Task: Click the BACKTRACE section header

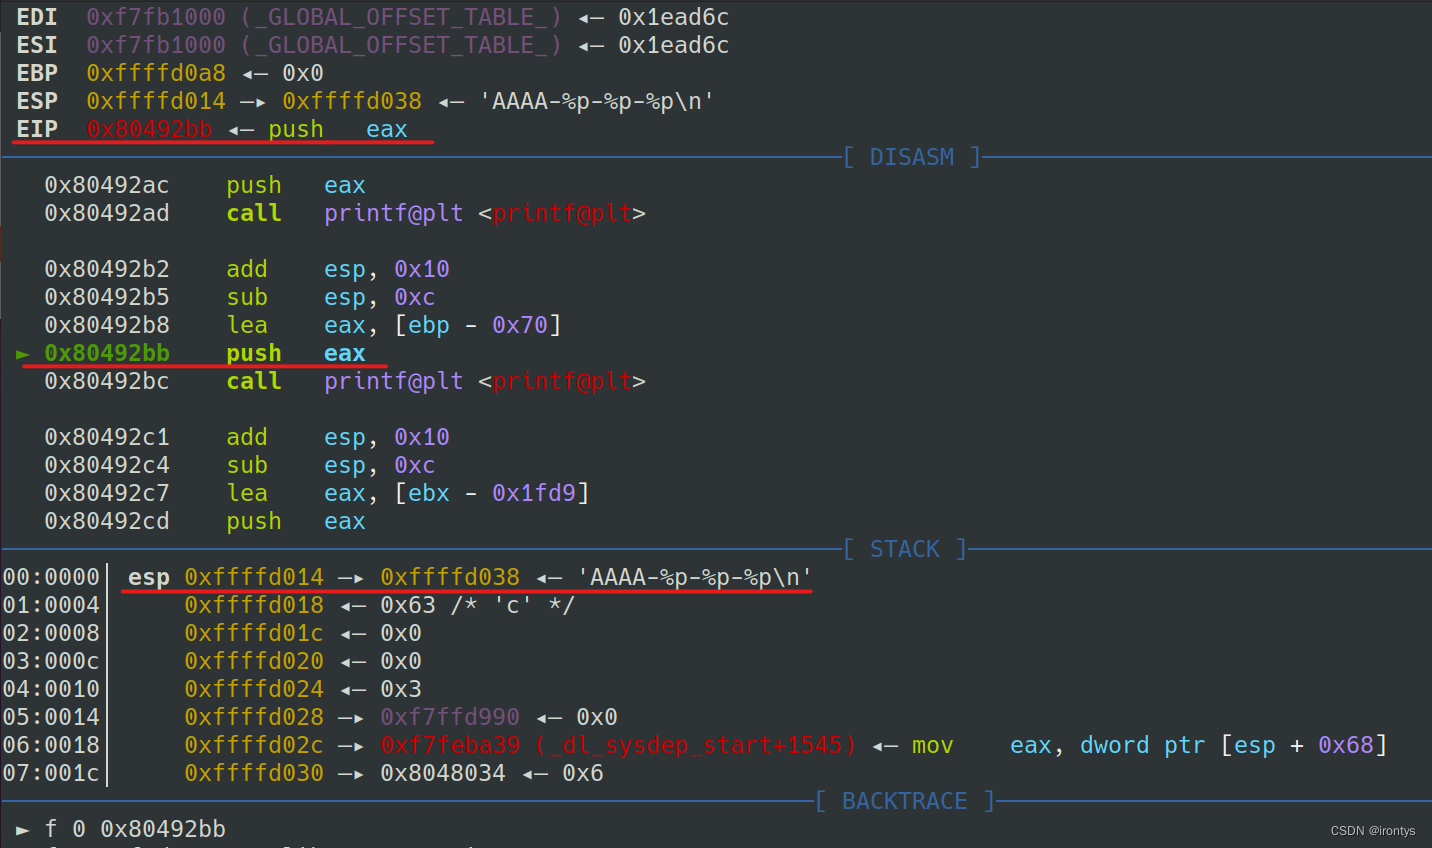Action: click(905, 801)
